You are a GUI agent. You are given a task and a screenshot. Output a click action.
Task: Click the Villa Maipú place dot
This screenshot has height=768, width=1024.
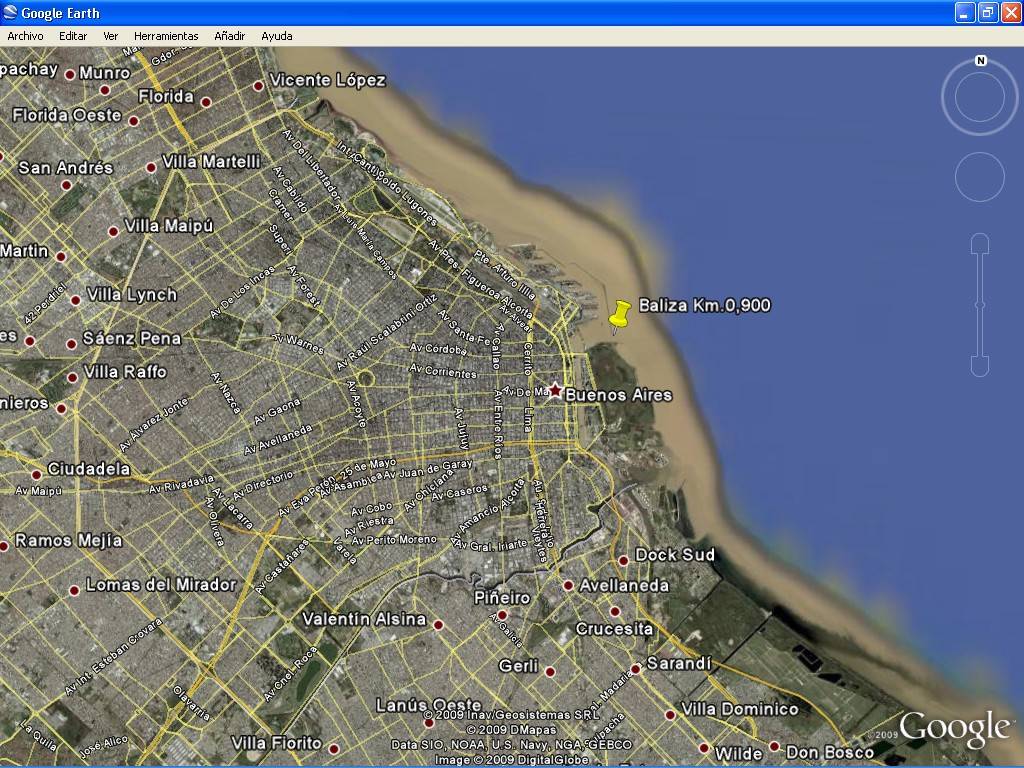click(x=113, y=231)
